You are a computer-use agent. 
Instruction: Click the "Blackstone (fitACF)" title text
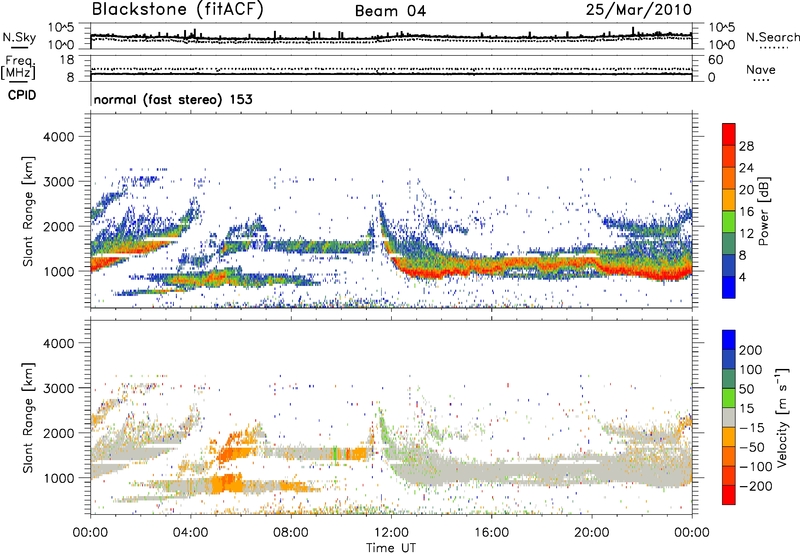178,10
